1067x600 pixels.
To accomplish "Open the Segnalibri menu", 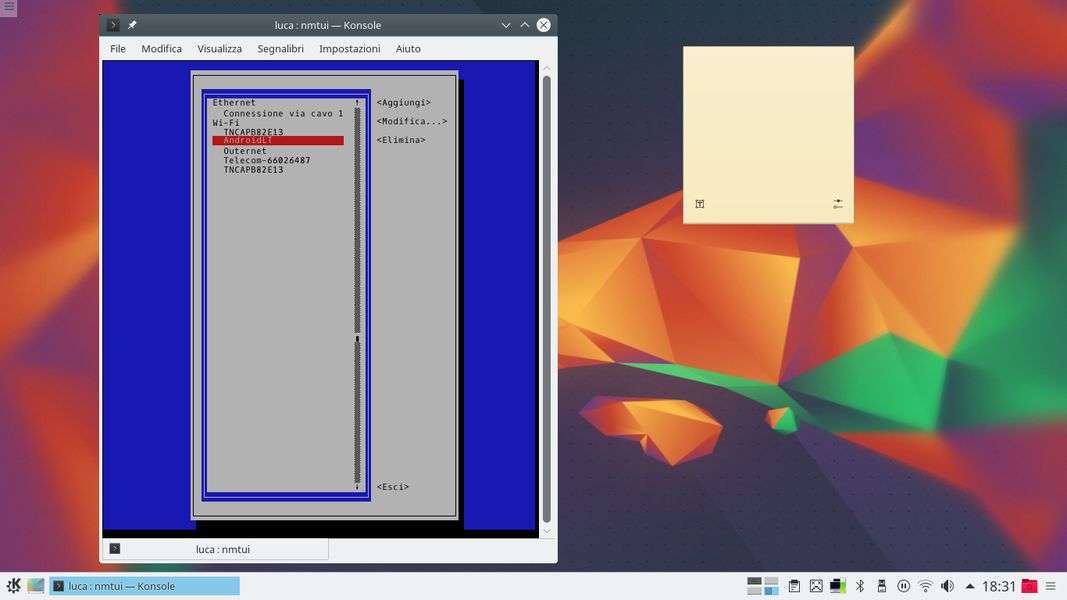I will pos(280,49).
